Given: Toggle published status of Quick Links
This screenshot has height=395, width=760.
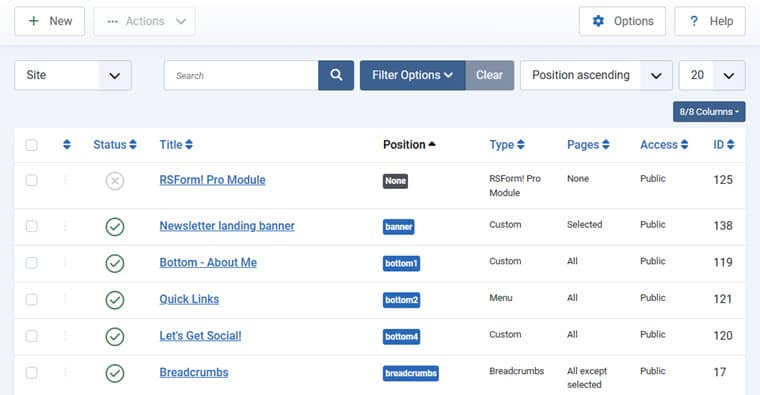Looking at the screenshot, I should 115,300.
